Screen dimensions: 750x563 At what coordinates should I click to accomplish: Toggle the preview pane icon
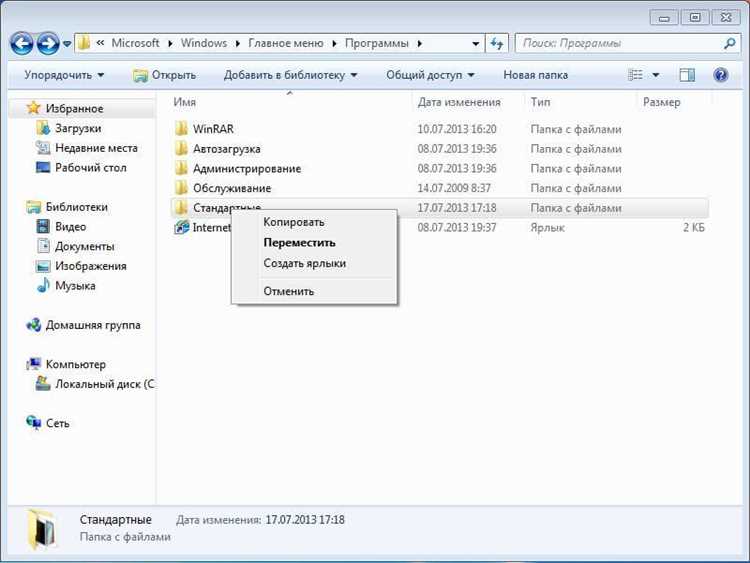point(687,75)
